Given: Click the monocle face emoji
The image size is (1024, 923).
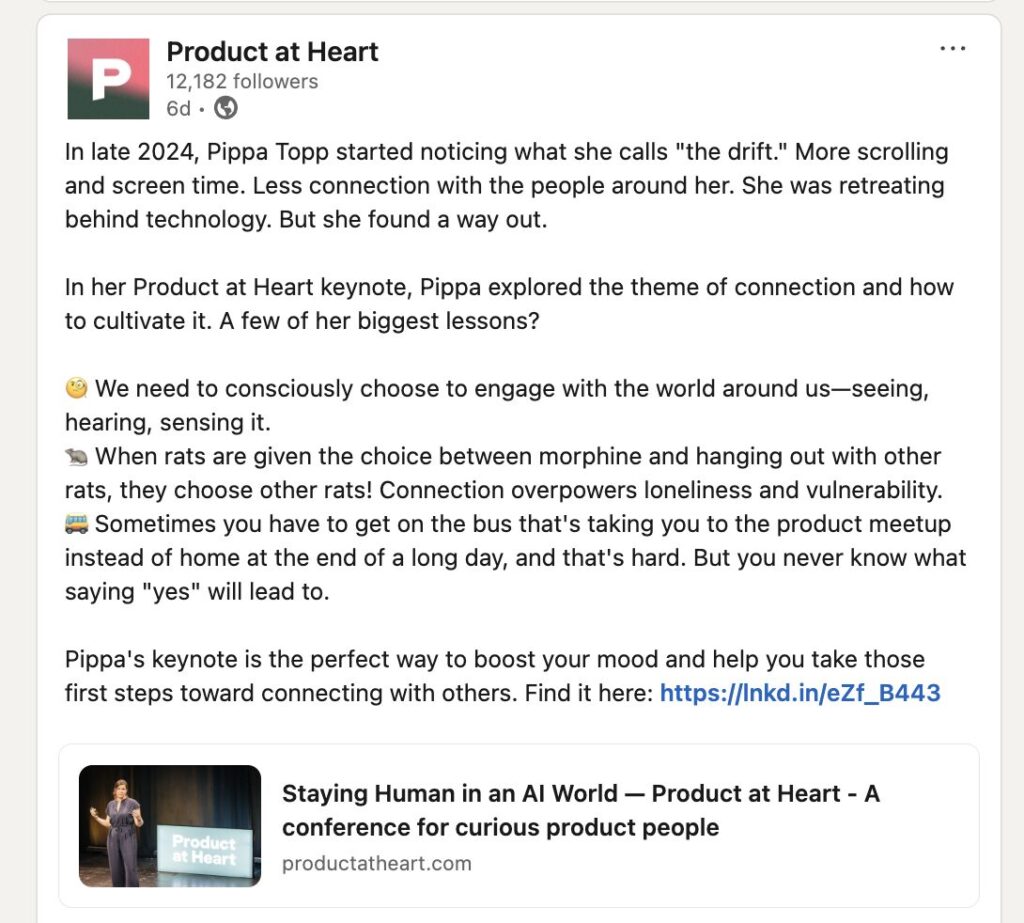Looking at the screenshot, I should point(76,389).
